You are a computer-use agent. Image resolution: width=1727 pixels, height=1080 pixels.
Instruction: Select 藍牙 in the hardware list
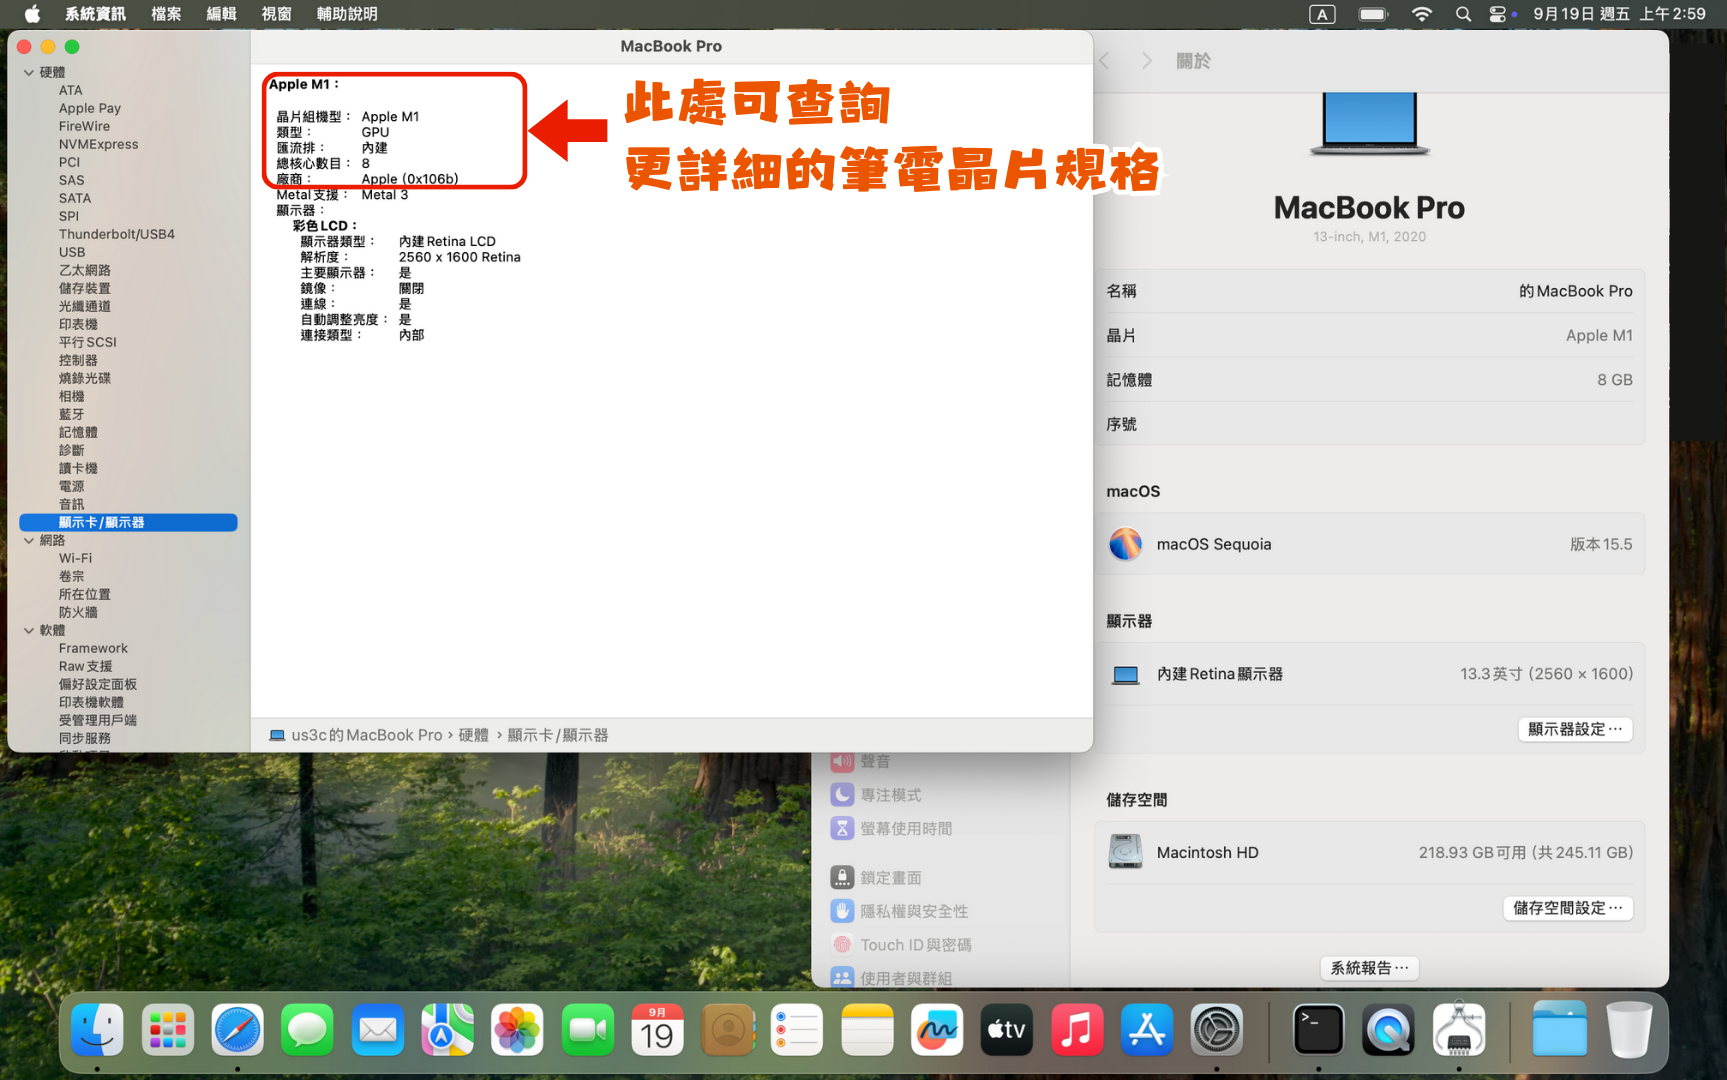point(71,414)
